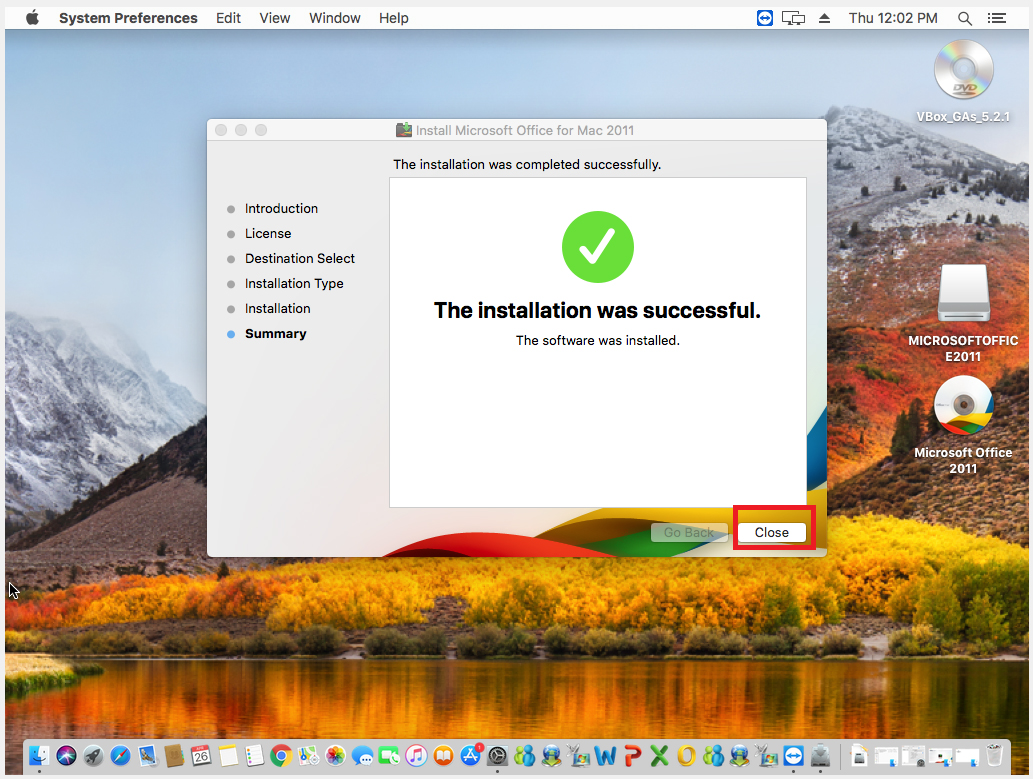Open Safari browser from the Dock
1033x779 pixels.
click(120, 756)
